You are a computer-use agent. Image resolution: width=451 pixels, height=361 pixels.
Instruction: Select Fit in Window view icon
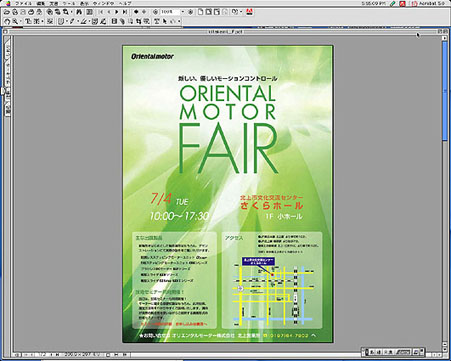(209, 12)
